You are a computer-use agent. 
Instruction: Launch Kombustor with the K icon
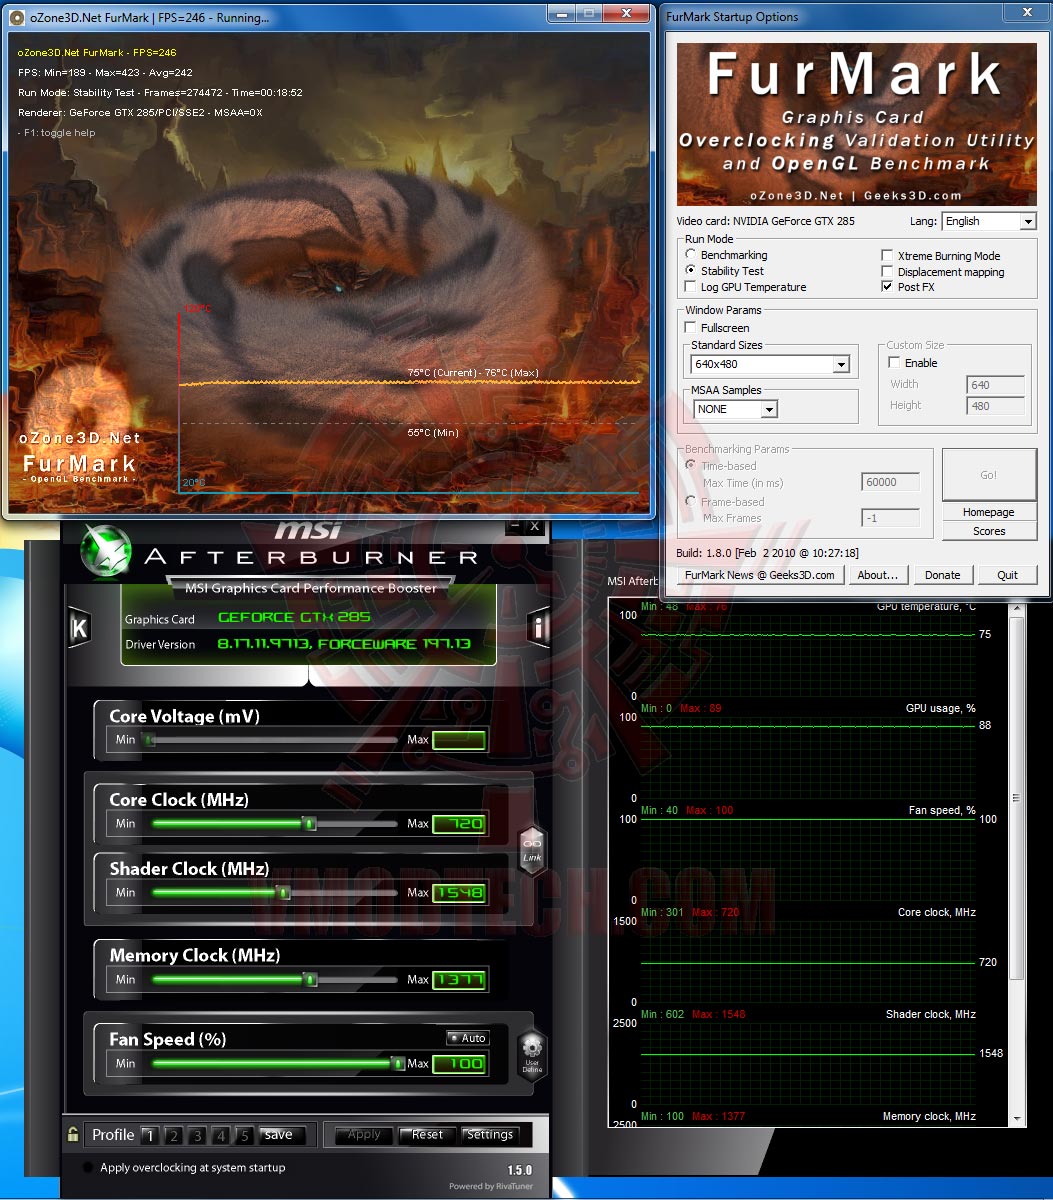79,628
